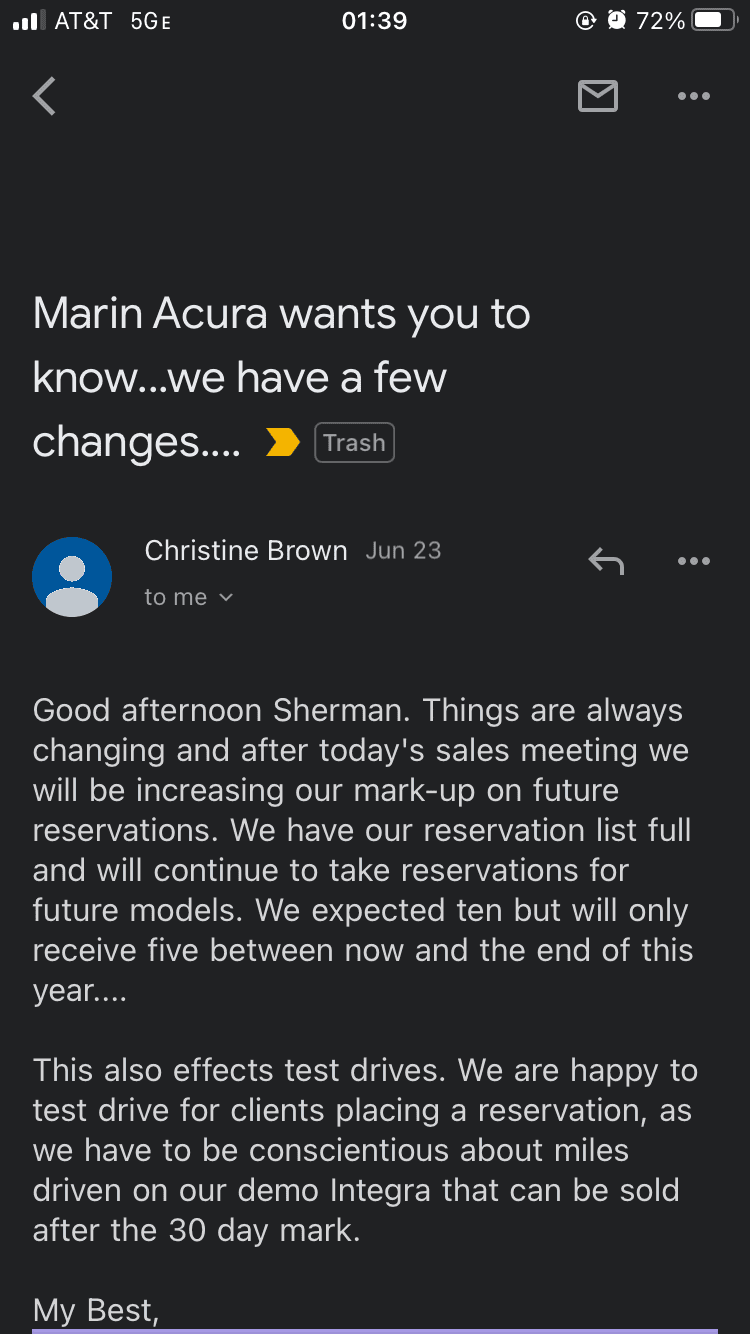Tap the "My Best," closing line

click(x=96, y=1309)
